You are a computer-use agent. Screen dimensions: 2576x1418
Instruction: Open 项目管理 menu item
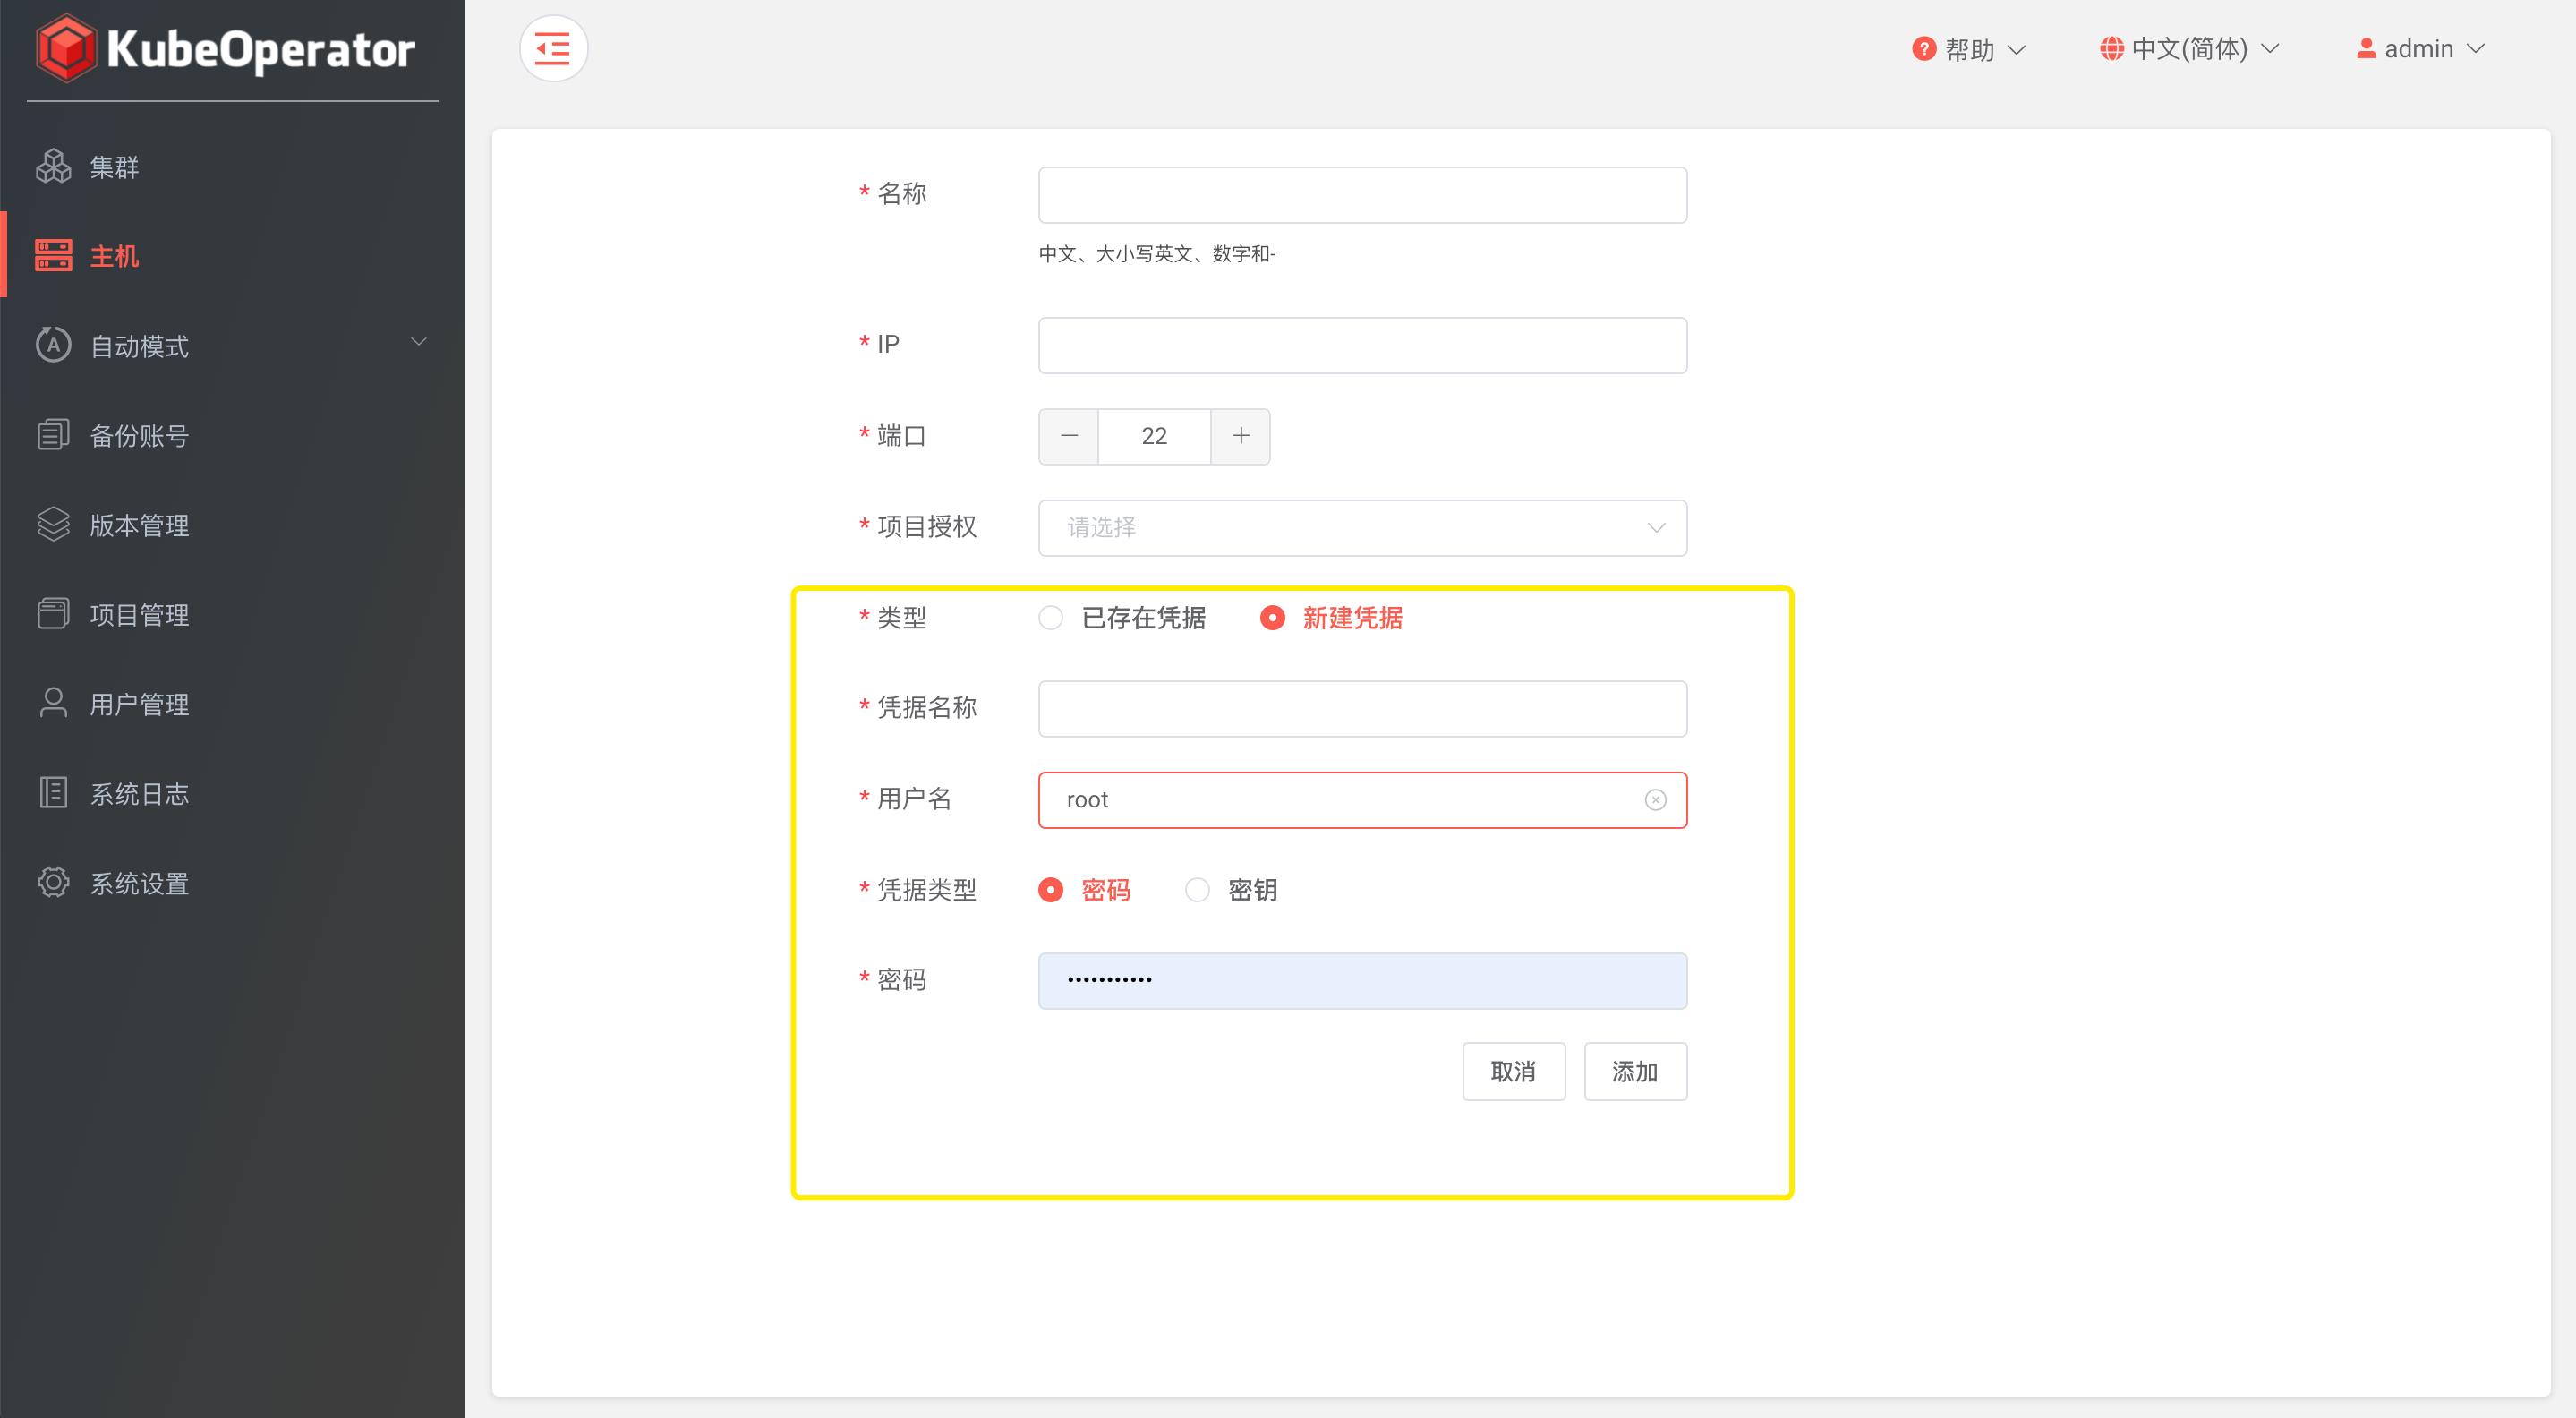[232, 614]
